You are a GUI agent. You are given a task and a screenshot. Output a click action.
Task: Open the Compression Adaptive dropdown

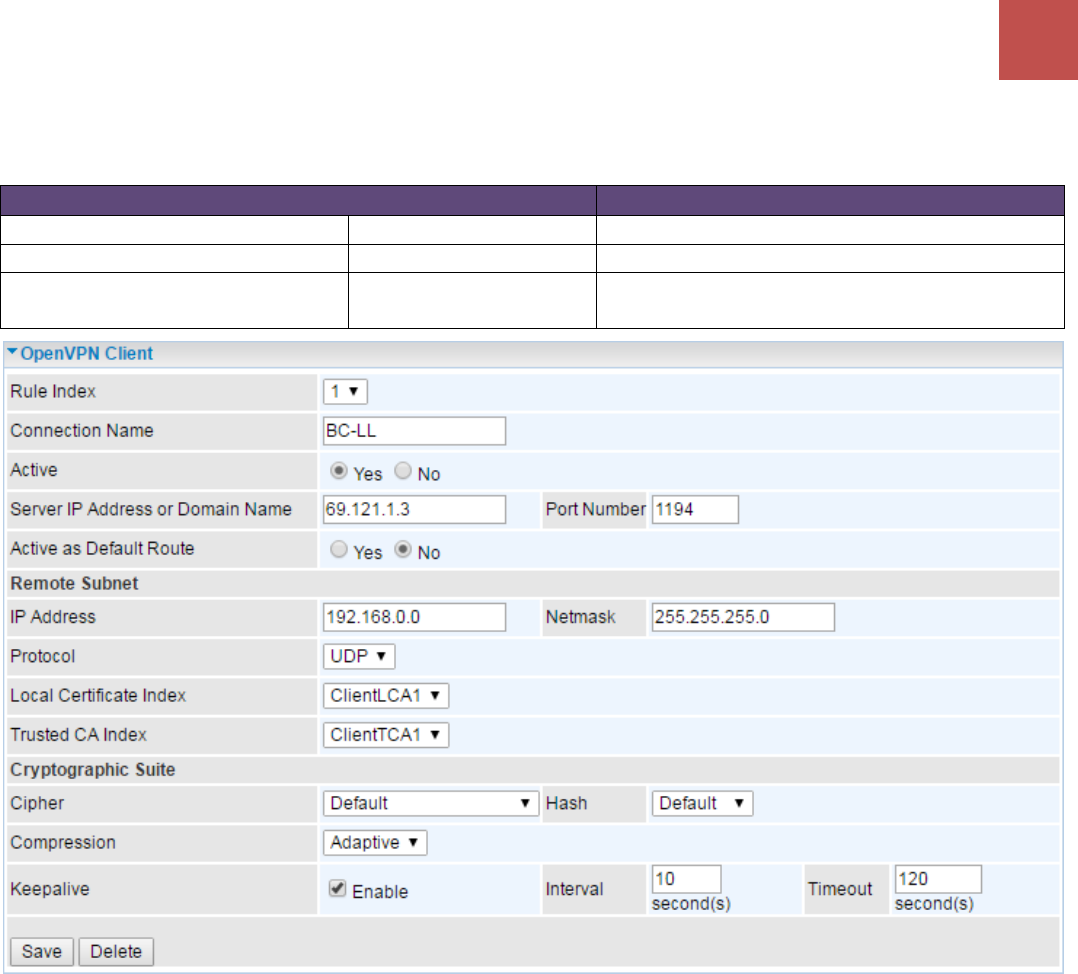point(375,843)
